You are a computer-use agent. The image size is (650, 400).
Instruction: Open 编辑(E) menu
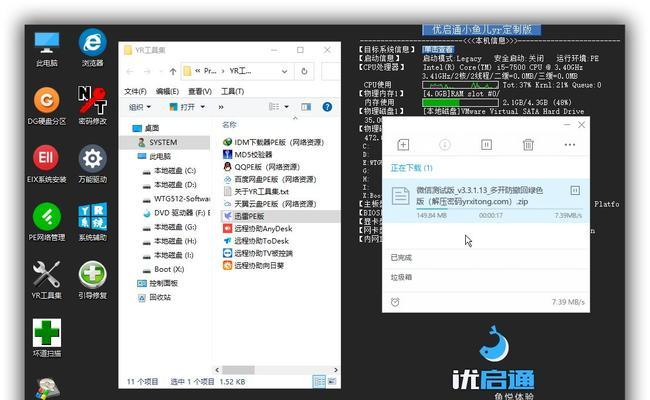(167, 91)
